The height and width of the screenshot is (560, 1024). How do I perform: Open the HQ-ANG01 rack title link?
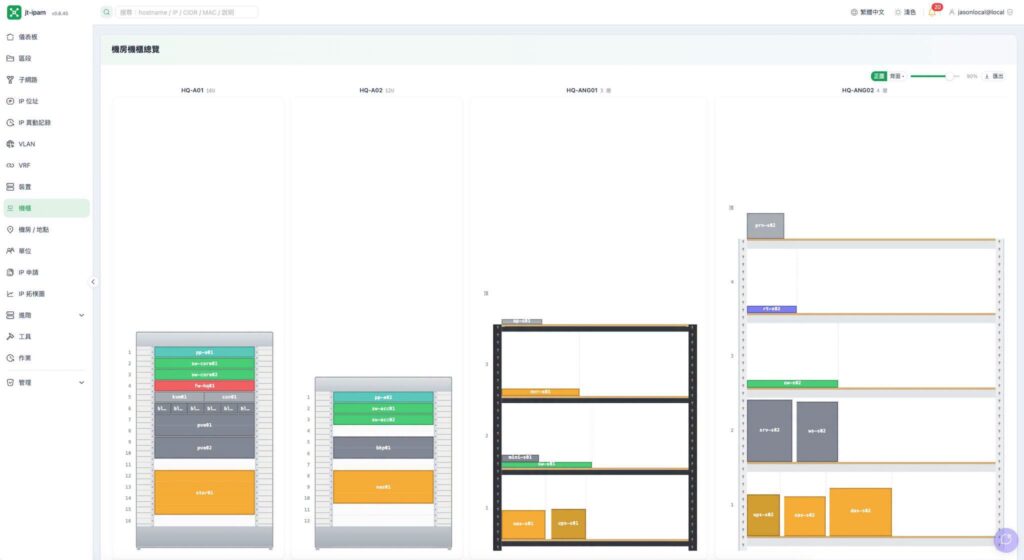[x=581, y=90]
